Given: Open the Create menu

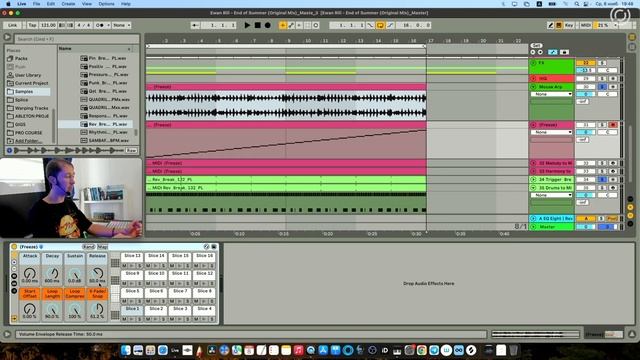Looking at the screenshot, I should tap(68, 4).
